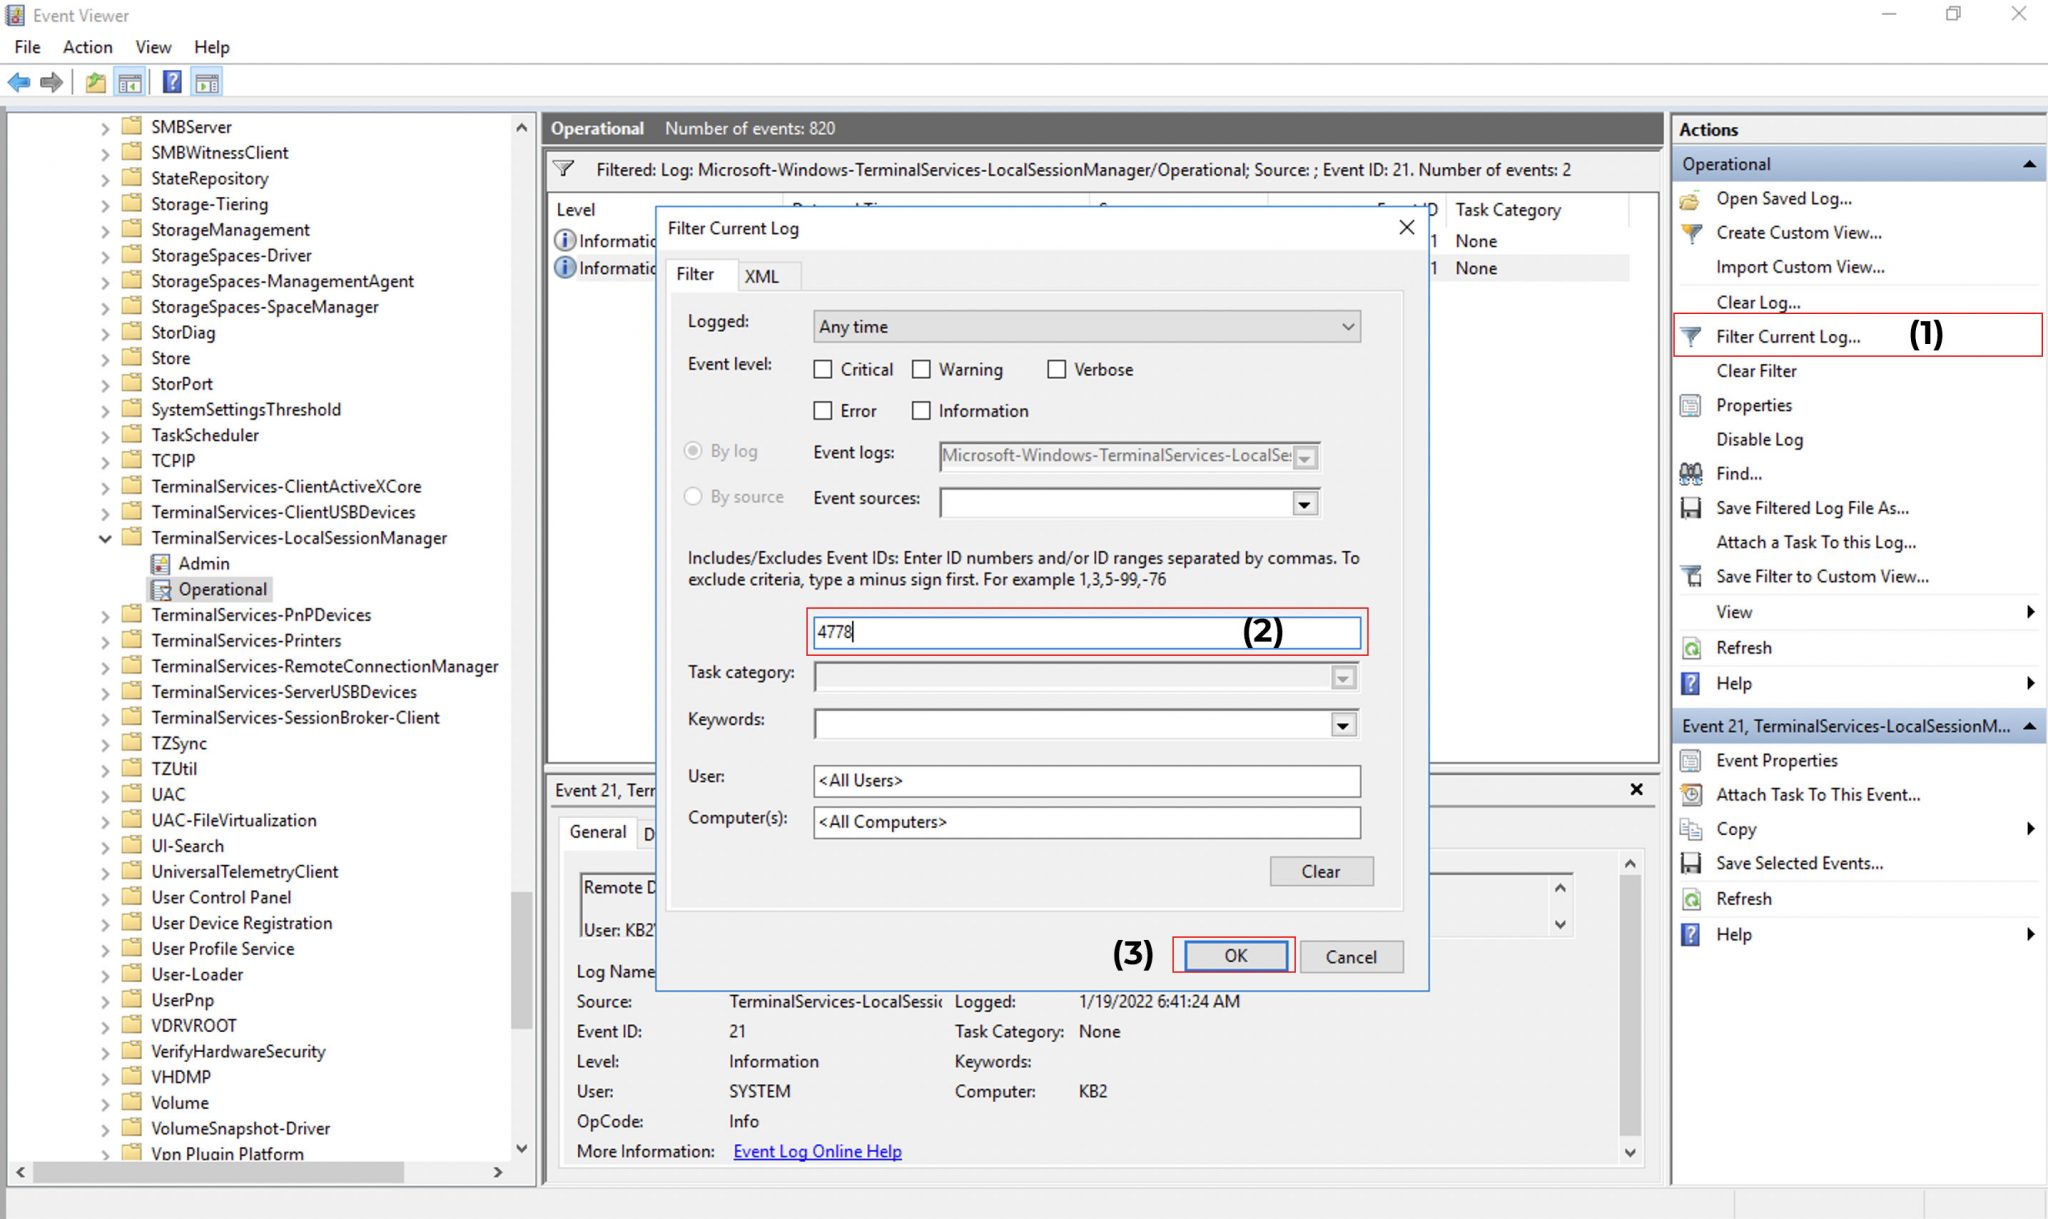Viewport: 2048px width, 1219px height.
Task: Enable the Warning event level checkbox
Action: [921, 369]
